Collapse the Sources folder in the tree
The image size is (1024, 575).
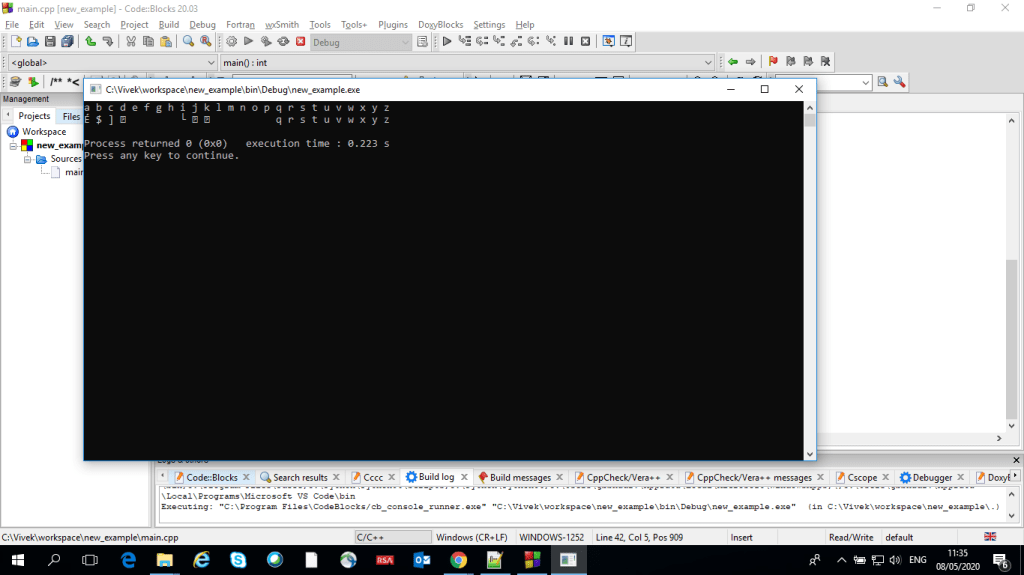29,159
